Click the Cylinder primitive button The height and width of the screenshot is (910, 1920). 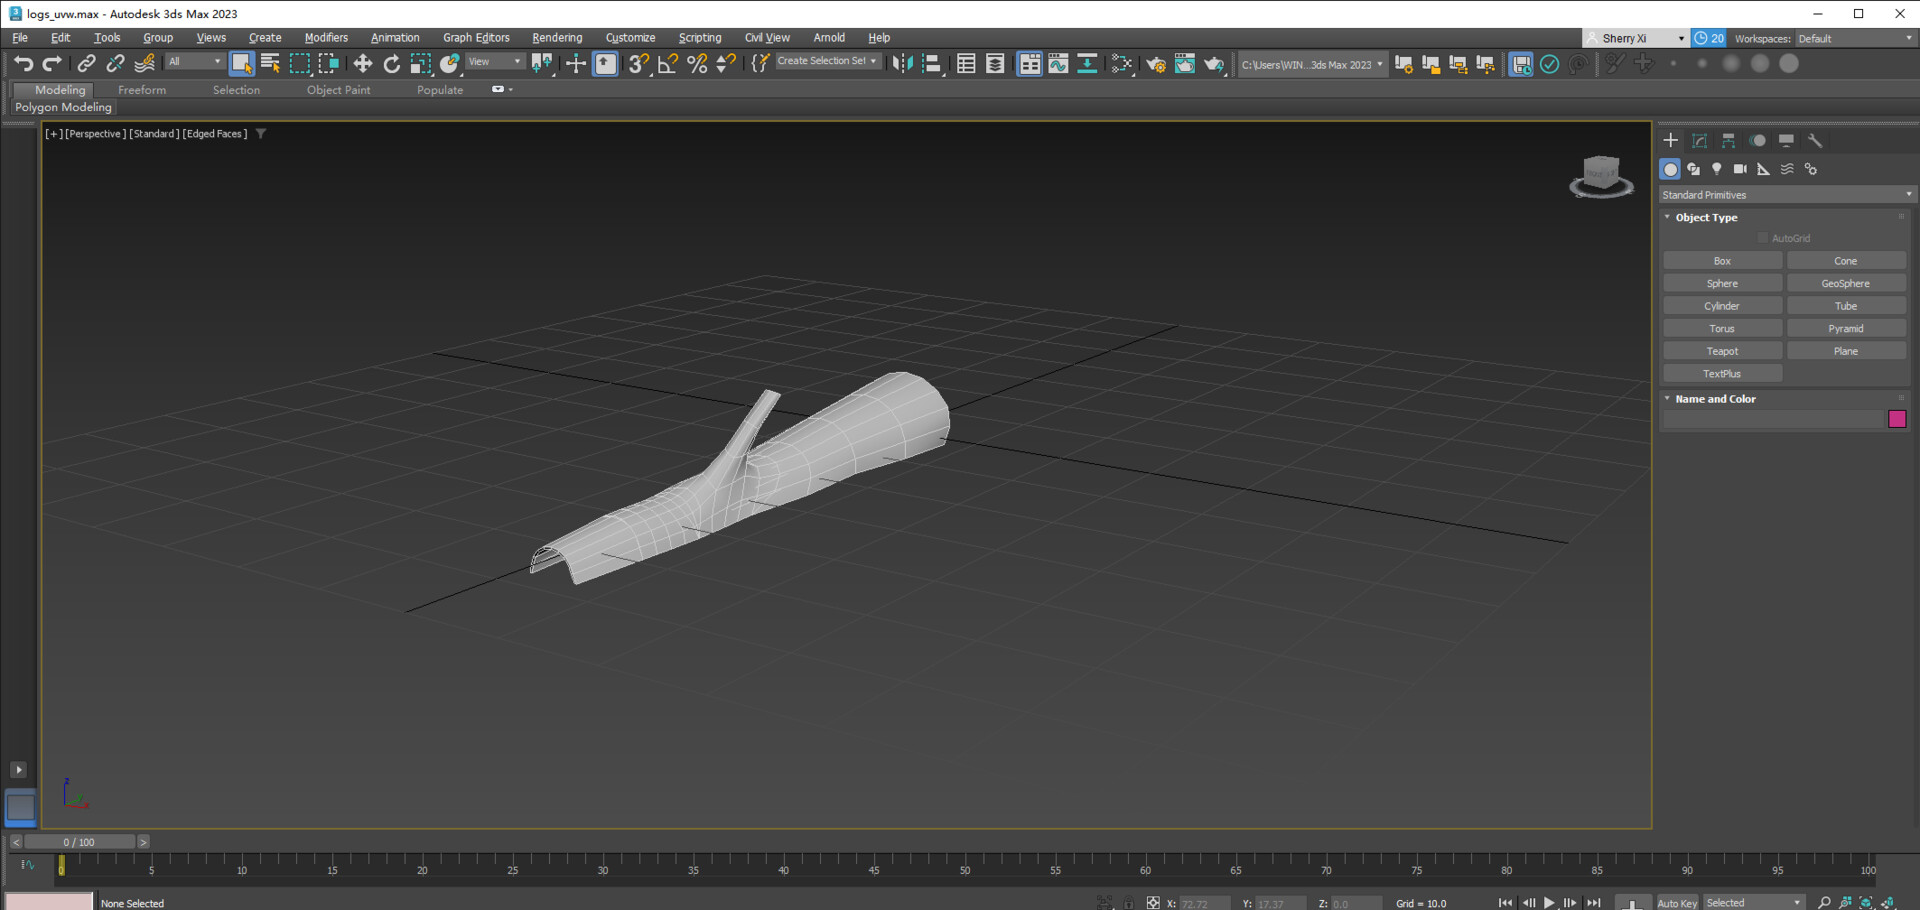[1722, 306]
